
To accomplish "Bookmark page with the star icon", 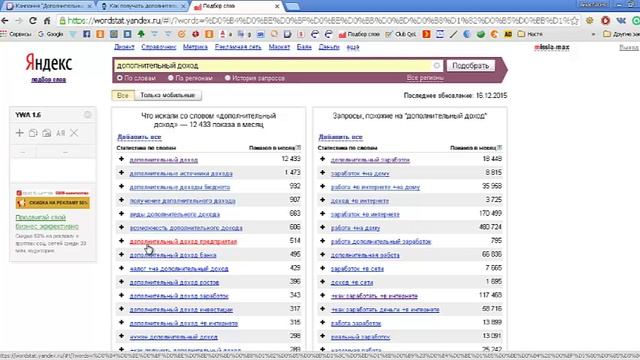I will pos(575,20).
